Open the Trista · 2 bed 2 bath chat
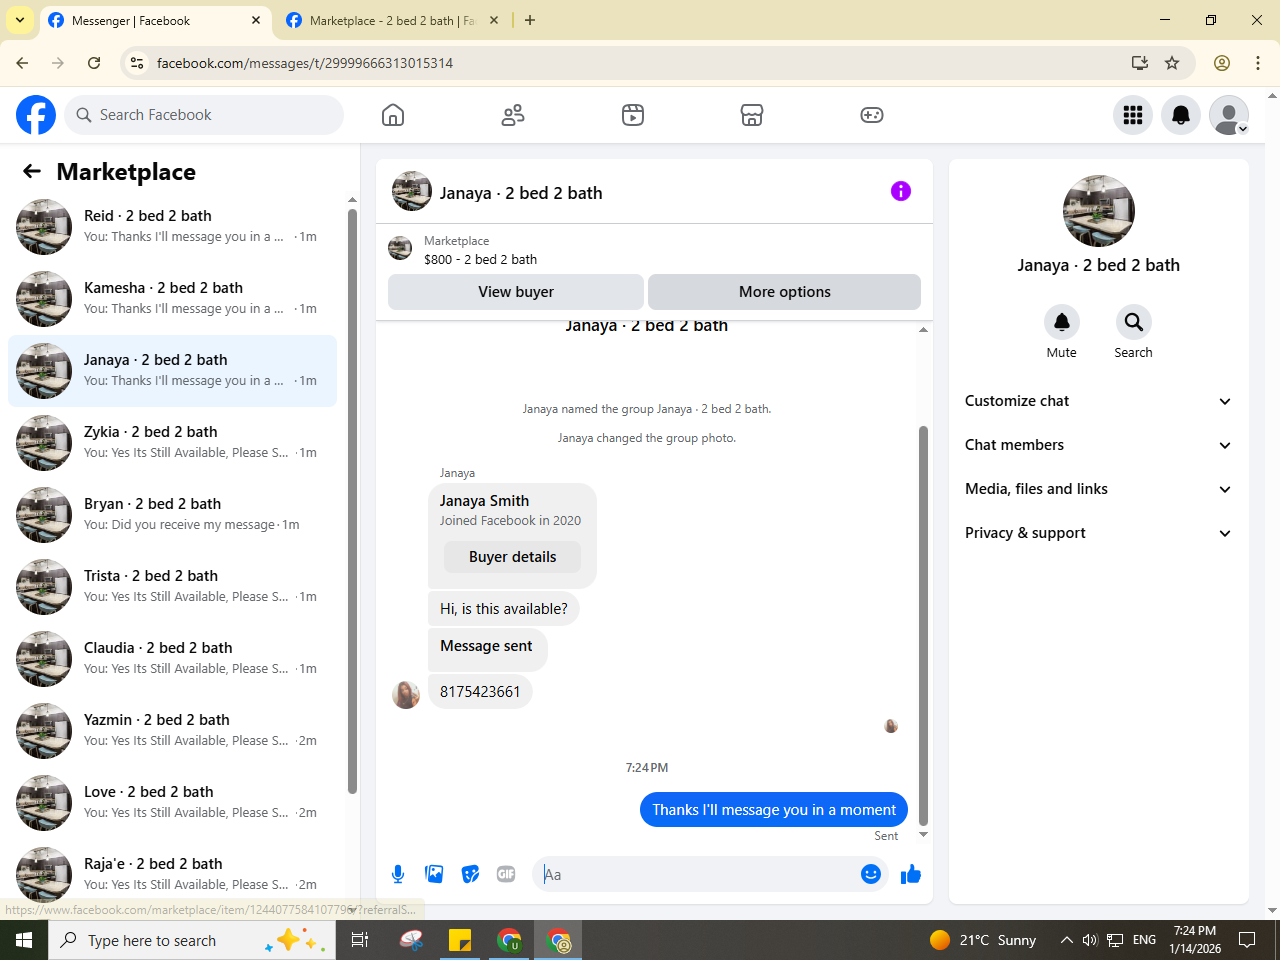Viewport: 1280px width, 960px height. [172, 587]
